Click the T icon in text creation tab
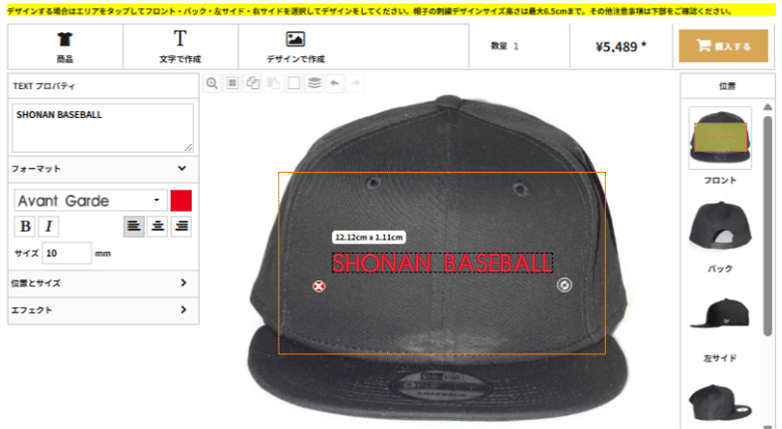The height and width of the screenshot is (429, 782). pyautogui.click(x=180, y=38)
